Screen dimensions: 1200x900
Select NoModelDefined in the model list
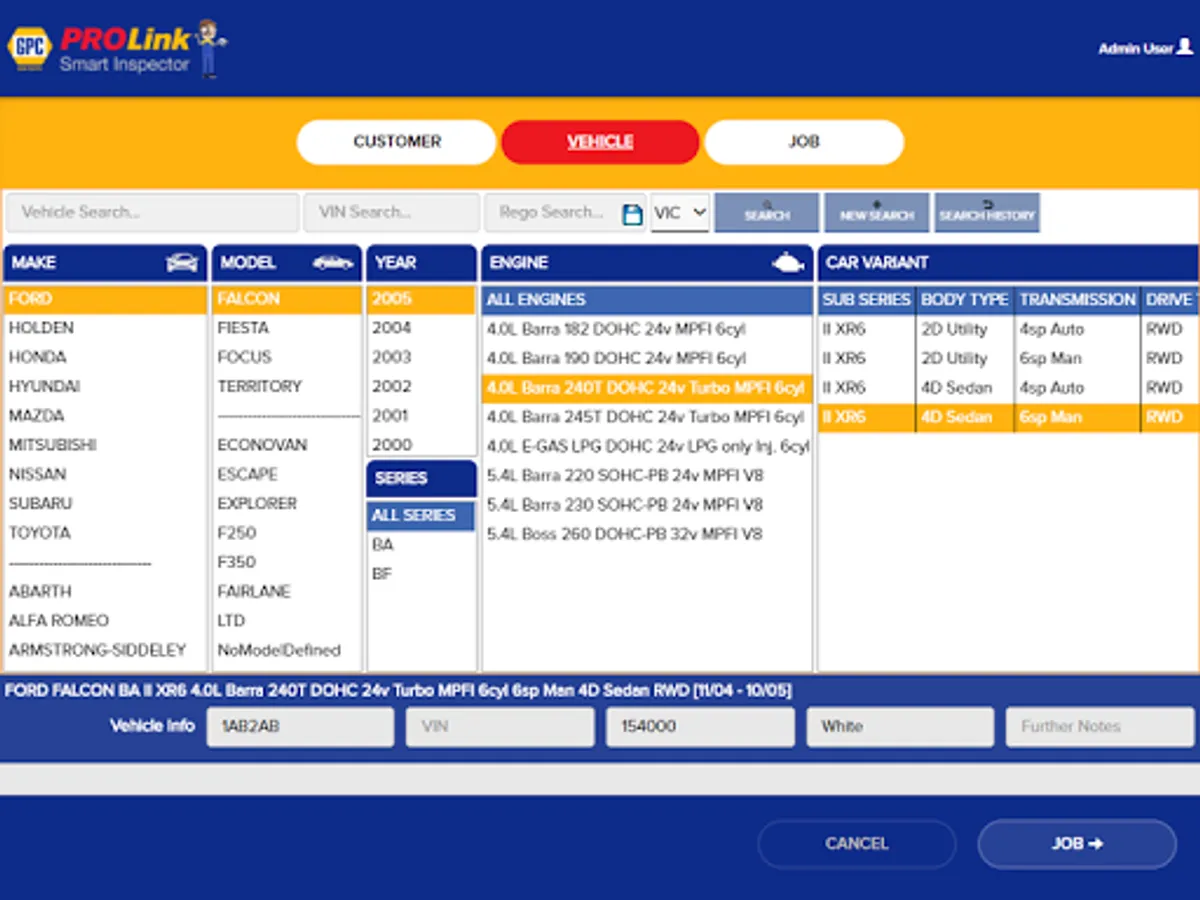pos(287,650)
